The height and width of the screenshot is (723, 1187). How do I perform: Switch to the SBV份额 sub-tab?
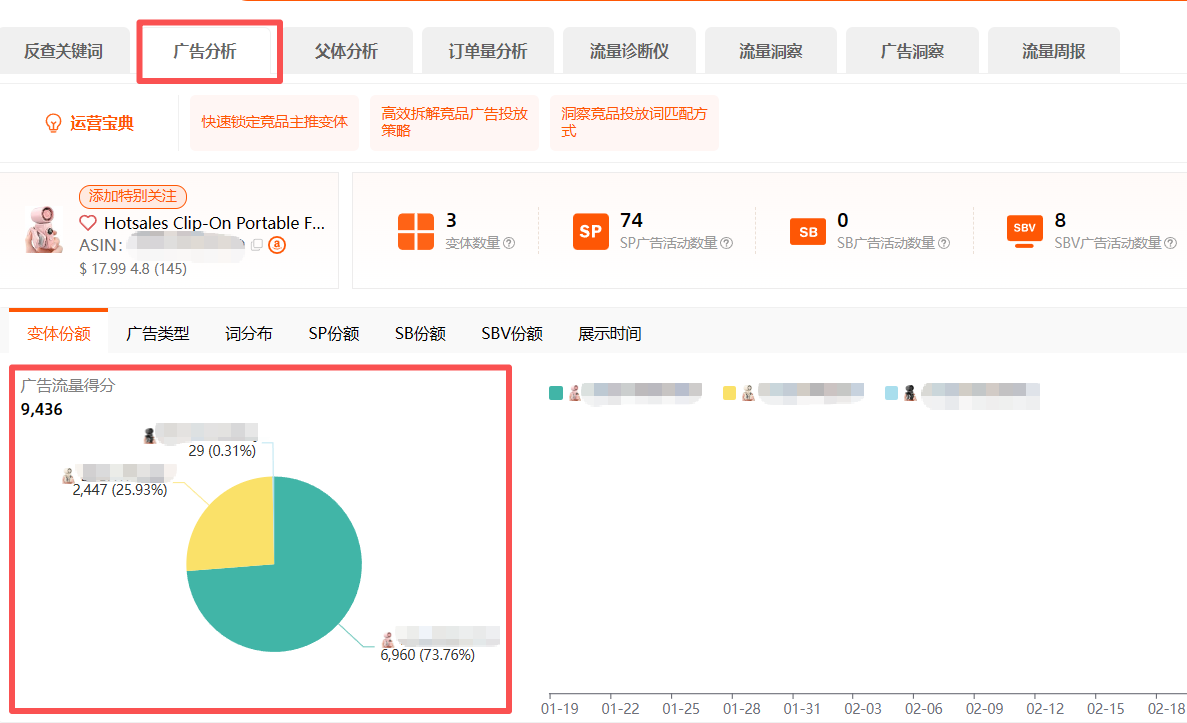point(511,334)
